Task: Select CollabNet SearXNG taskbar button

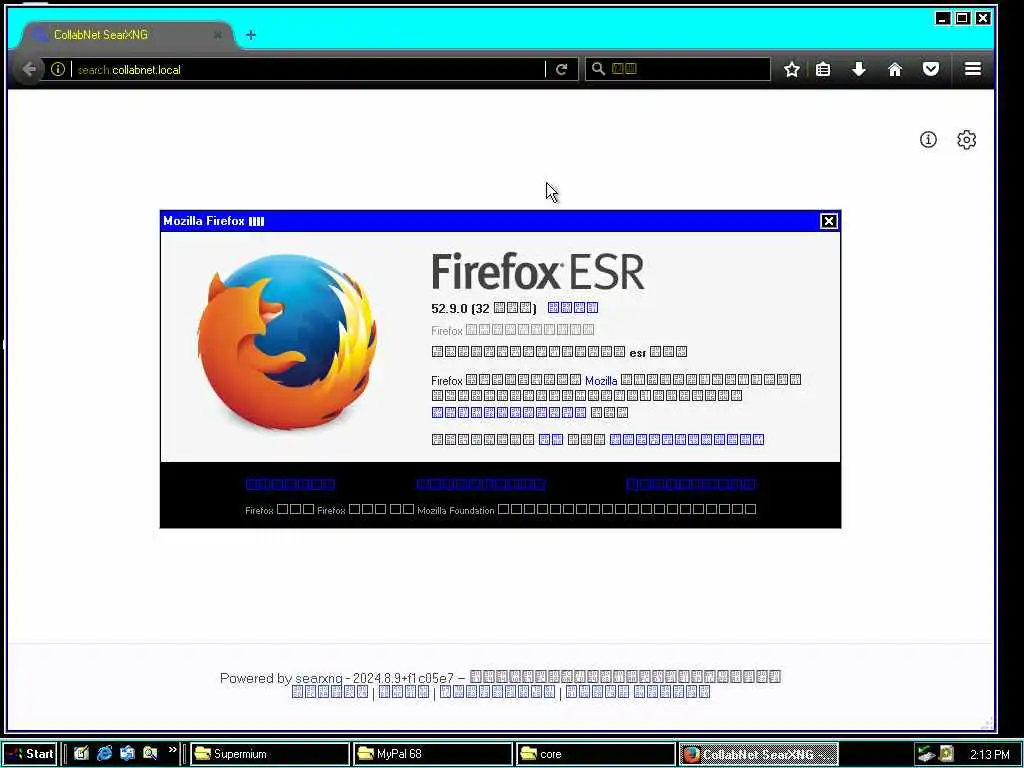Action: [x=759, y=754]
